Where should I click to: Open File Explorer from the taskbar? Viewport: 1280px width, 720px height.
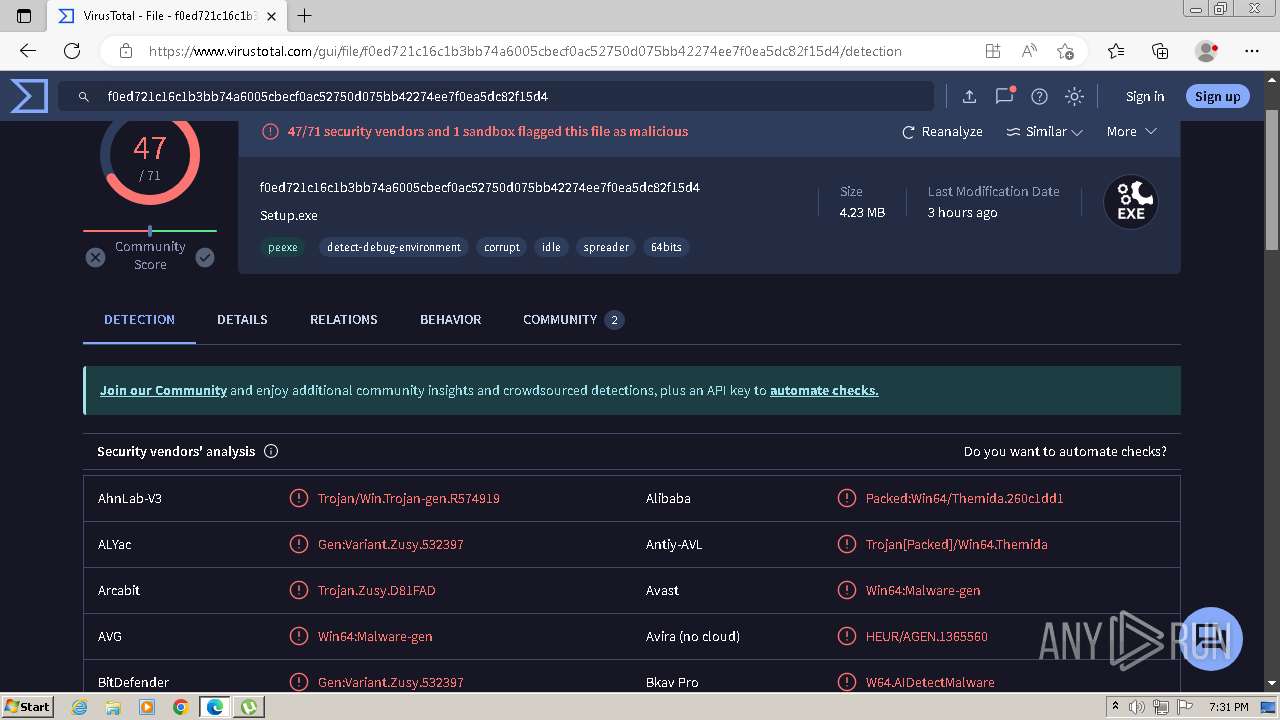click(113, 707)
